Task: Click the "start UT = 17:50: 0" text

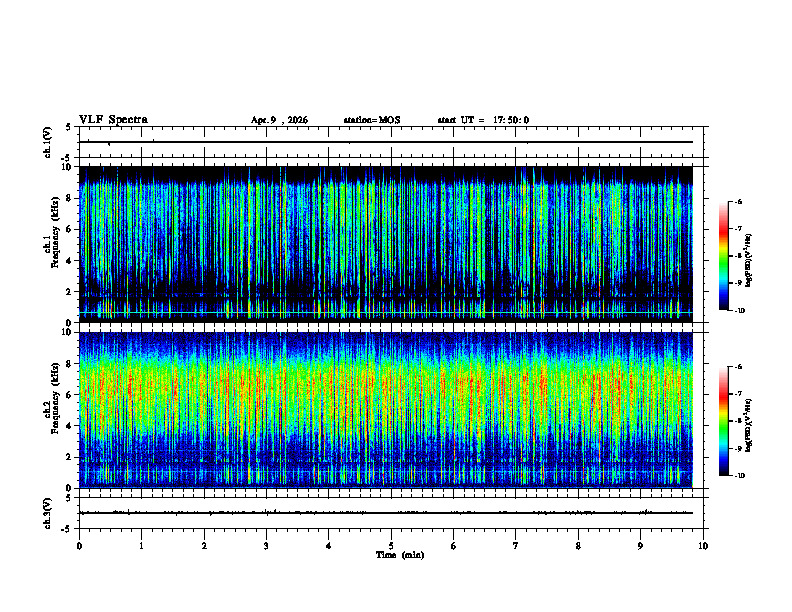Action: point(483,120)
